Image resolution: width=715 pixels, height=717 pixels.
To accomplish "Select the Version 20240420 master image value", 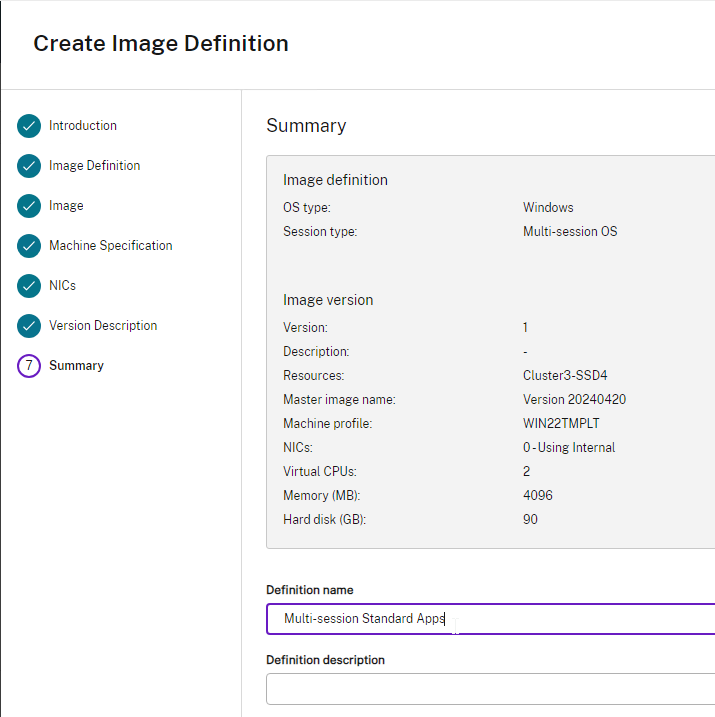I will (574, 400).
